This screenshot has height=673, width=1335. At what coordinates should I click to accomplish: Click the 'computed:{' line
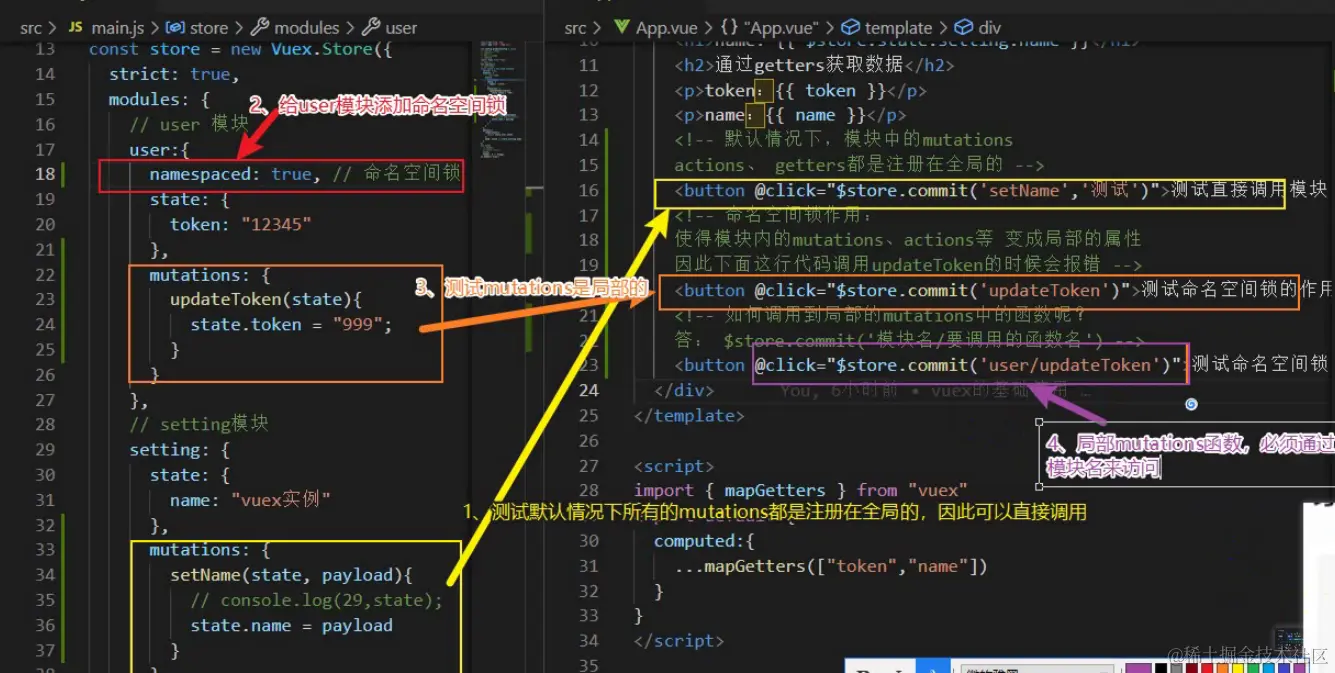click(704, 541)
